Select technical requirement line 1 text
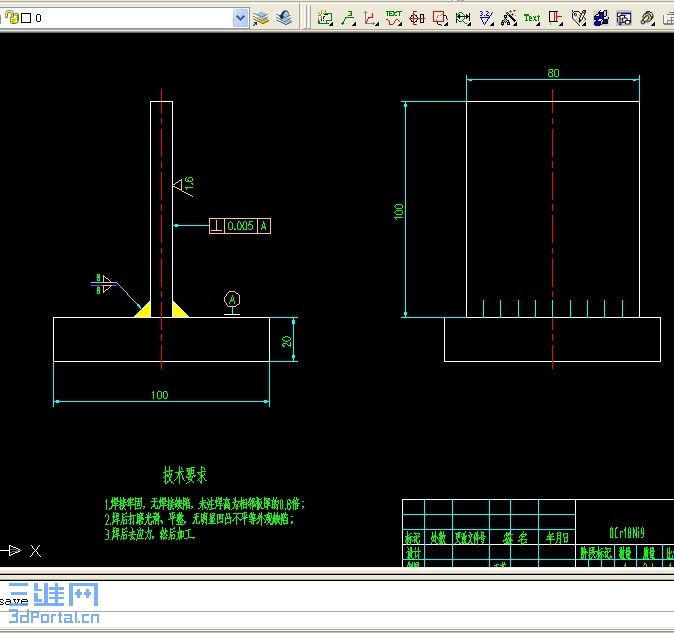 pos(205,504)
